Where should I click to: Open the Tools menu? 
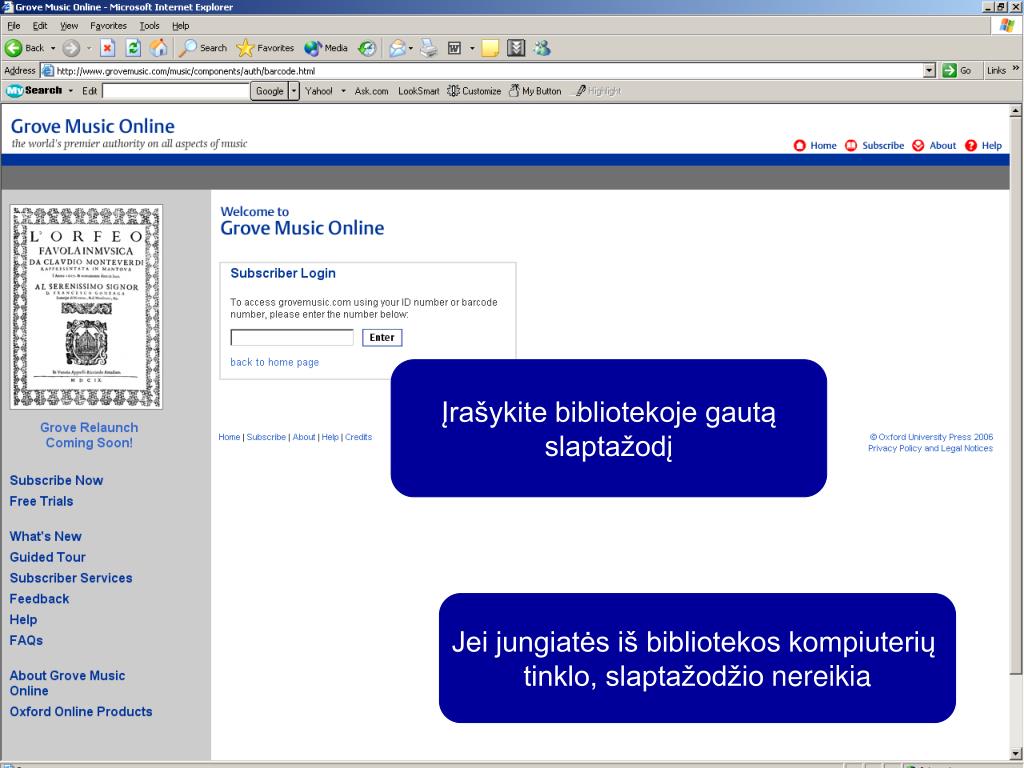point(150,25)
